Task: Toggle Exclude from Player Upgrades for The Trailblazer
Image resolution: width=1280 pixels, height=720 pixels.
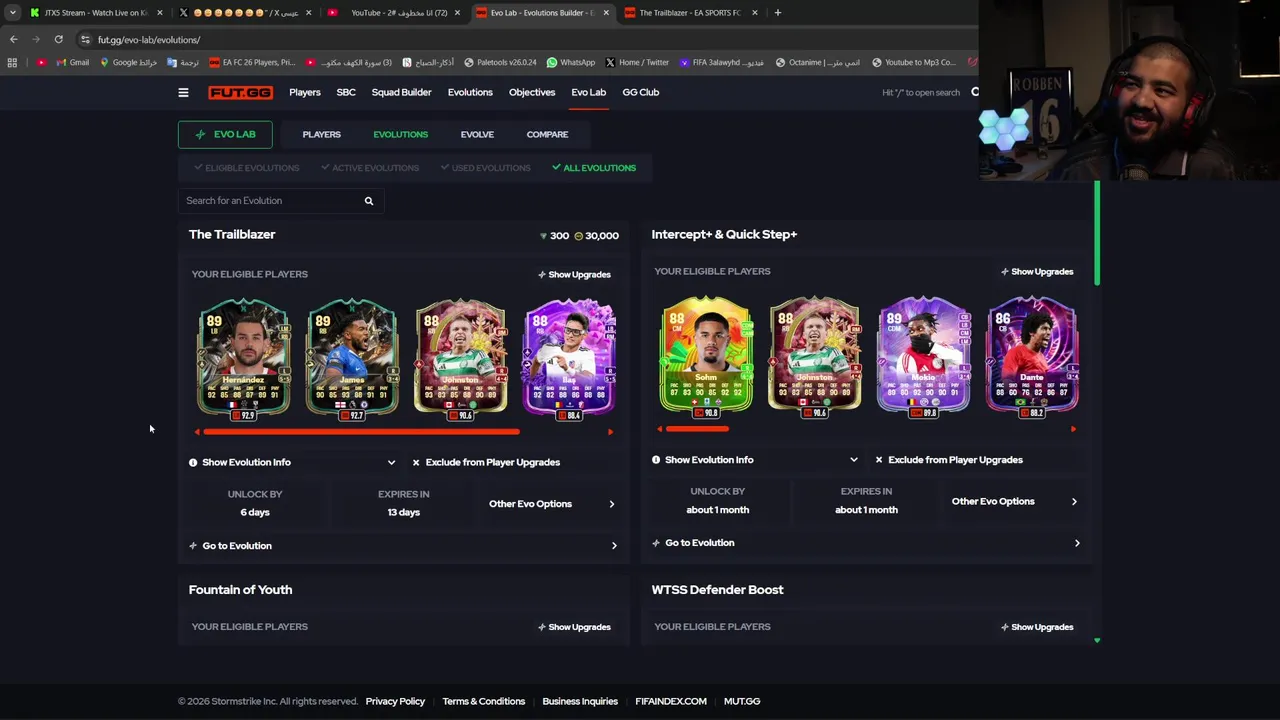Action: click(x=486, y=462)
